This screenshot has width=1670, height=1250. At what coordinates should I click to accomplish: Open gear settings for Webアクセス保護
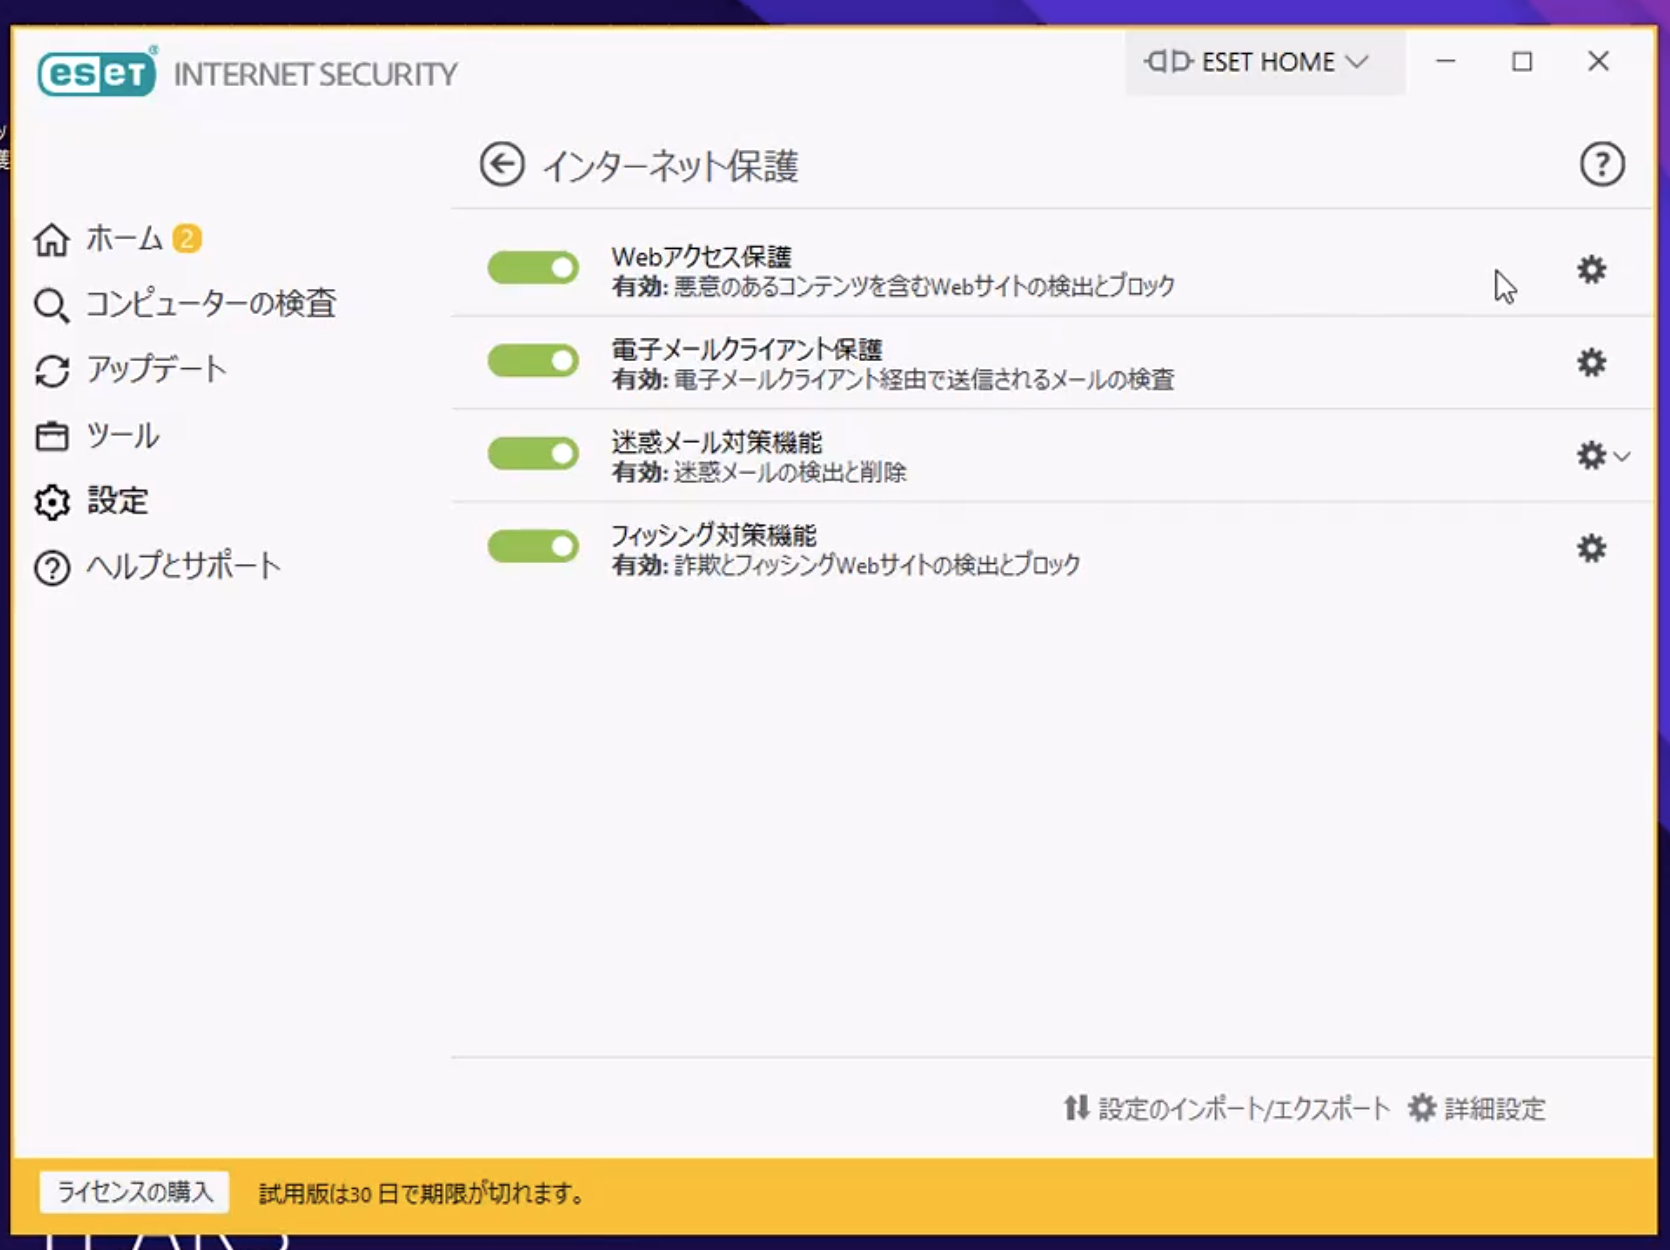point(1591,270)
